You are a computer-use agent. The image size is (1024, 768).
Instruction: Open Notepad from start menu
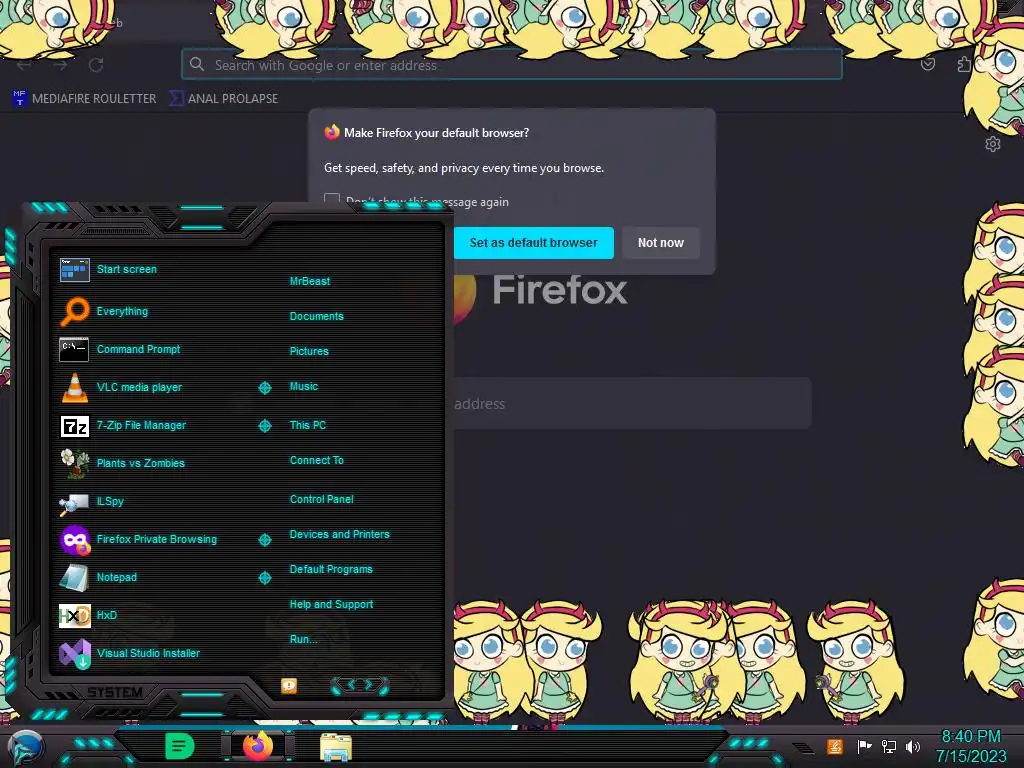[116, 577]
